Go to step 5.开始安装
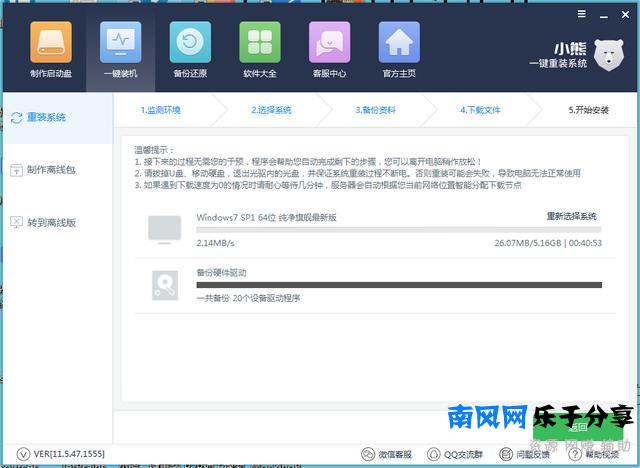 coord(589,110)
